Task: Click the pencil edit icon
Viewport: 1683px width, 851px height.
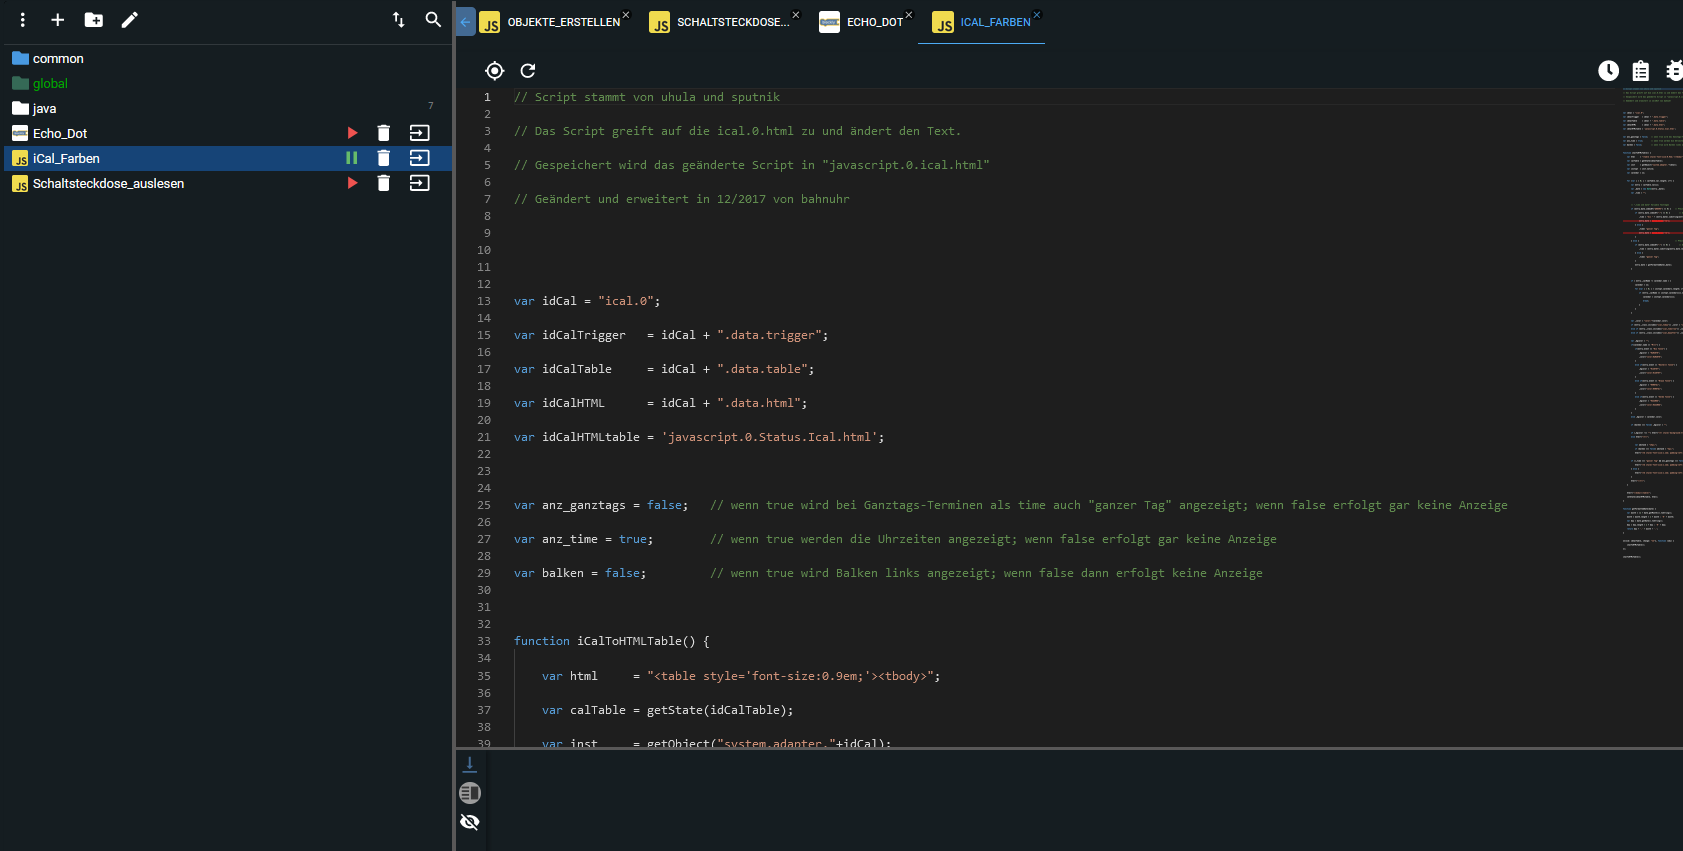Action: point(130,20)
